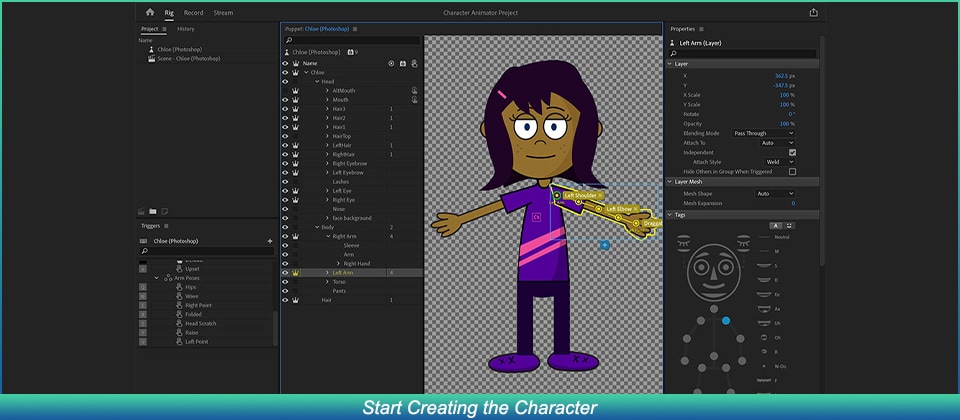Screen dimensions: 960x420
Task: Hide the Head layer with its eye icon
Action: click(285, 81)
